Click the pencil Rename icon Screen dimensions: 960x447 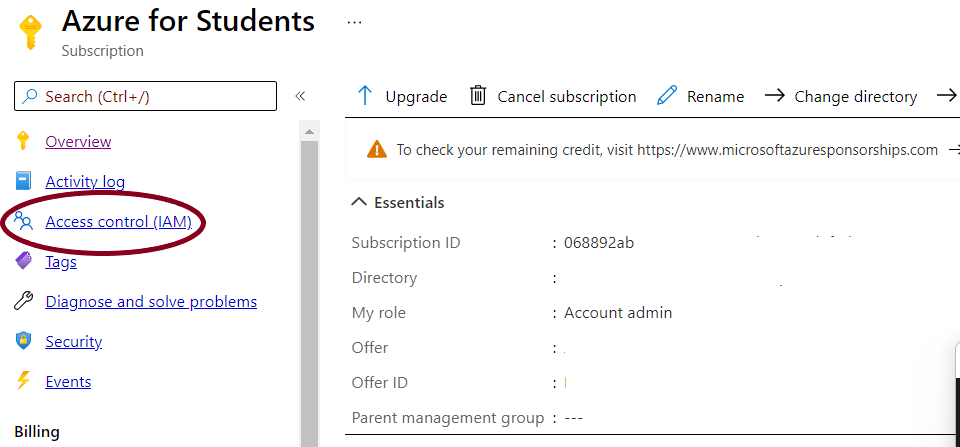coord(667,96)
